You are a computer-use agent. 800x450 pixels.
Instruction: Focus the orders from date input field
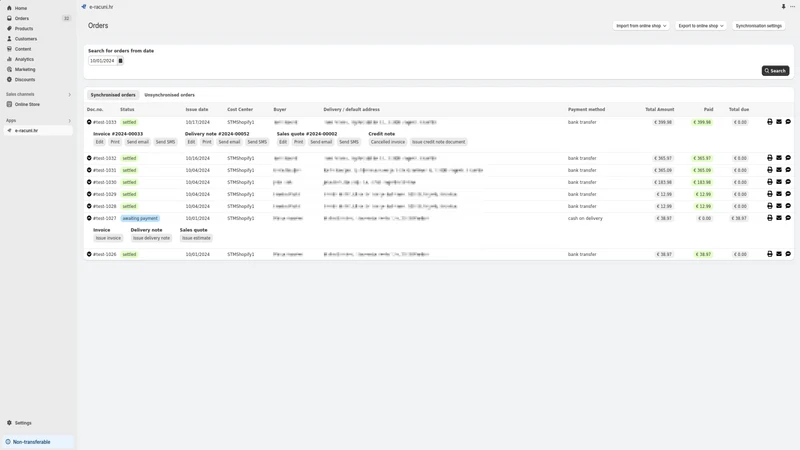(x=102, y=61)
